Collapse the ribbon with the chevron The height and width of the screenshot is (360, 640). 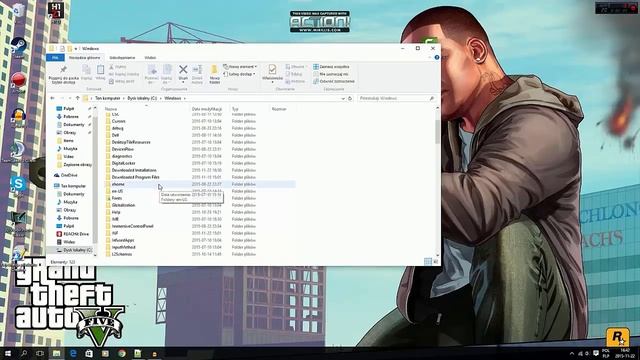430,58
